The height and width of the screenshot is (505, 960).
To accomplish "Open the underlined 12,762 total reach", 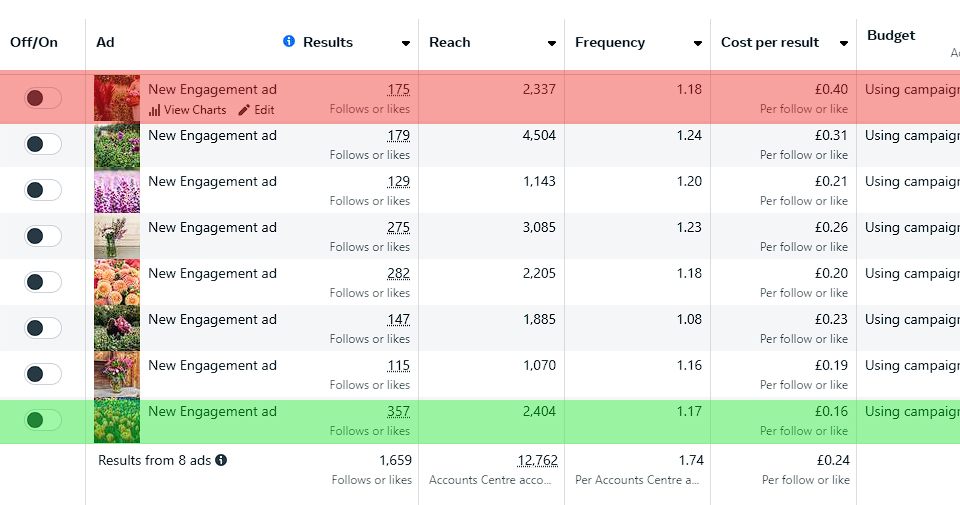I will [x=537, y=461].
